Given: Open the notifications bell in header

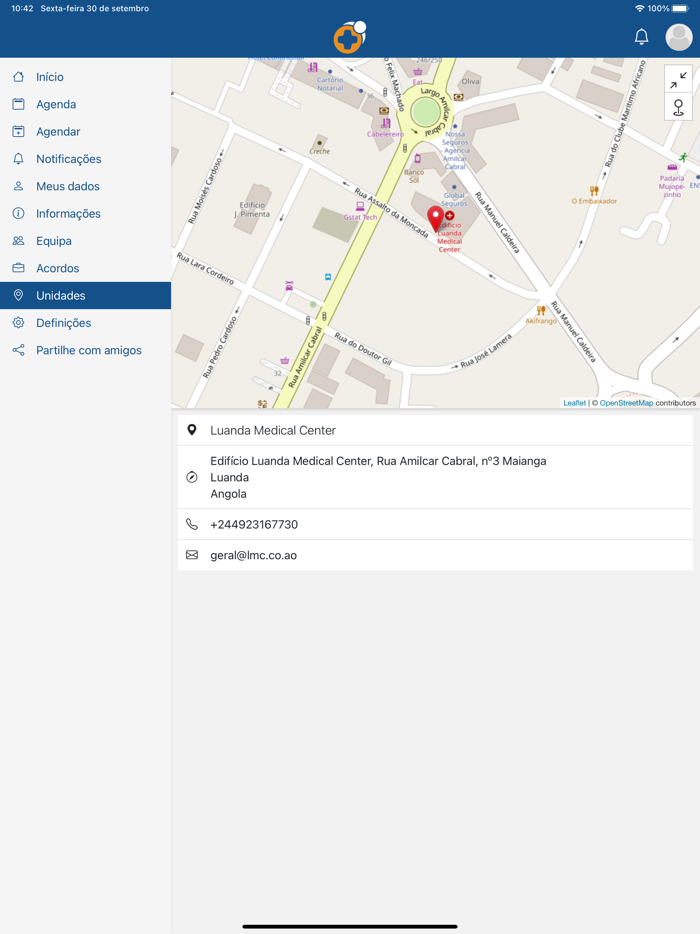Looking at the screenshot, I should point(641,37).
